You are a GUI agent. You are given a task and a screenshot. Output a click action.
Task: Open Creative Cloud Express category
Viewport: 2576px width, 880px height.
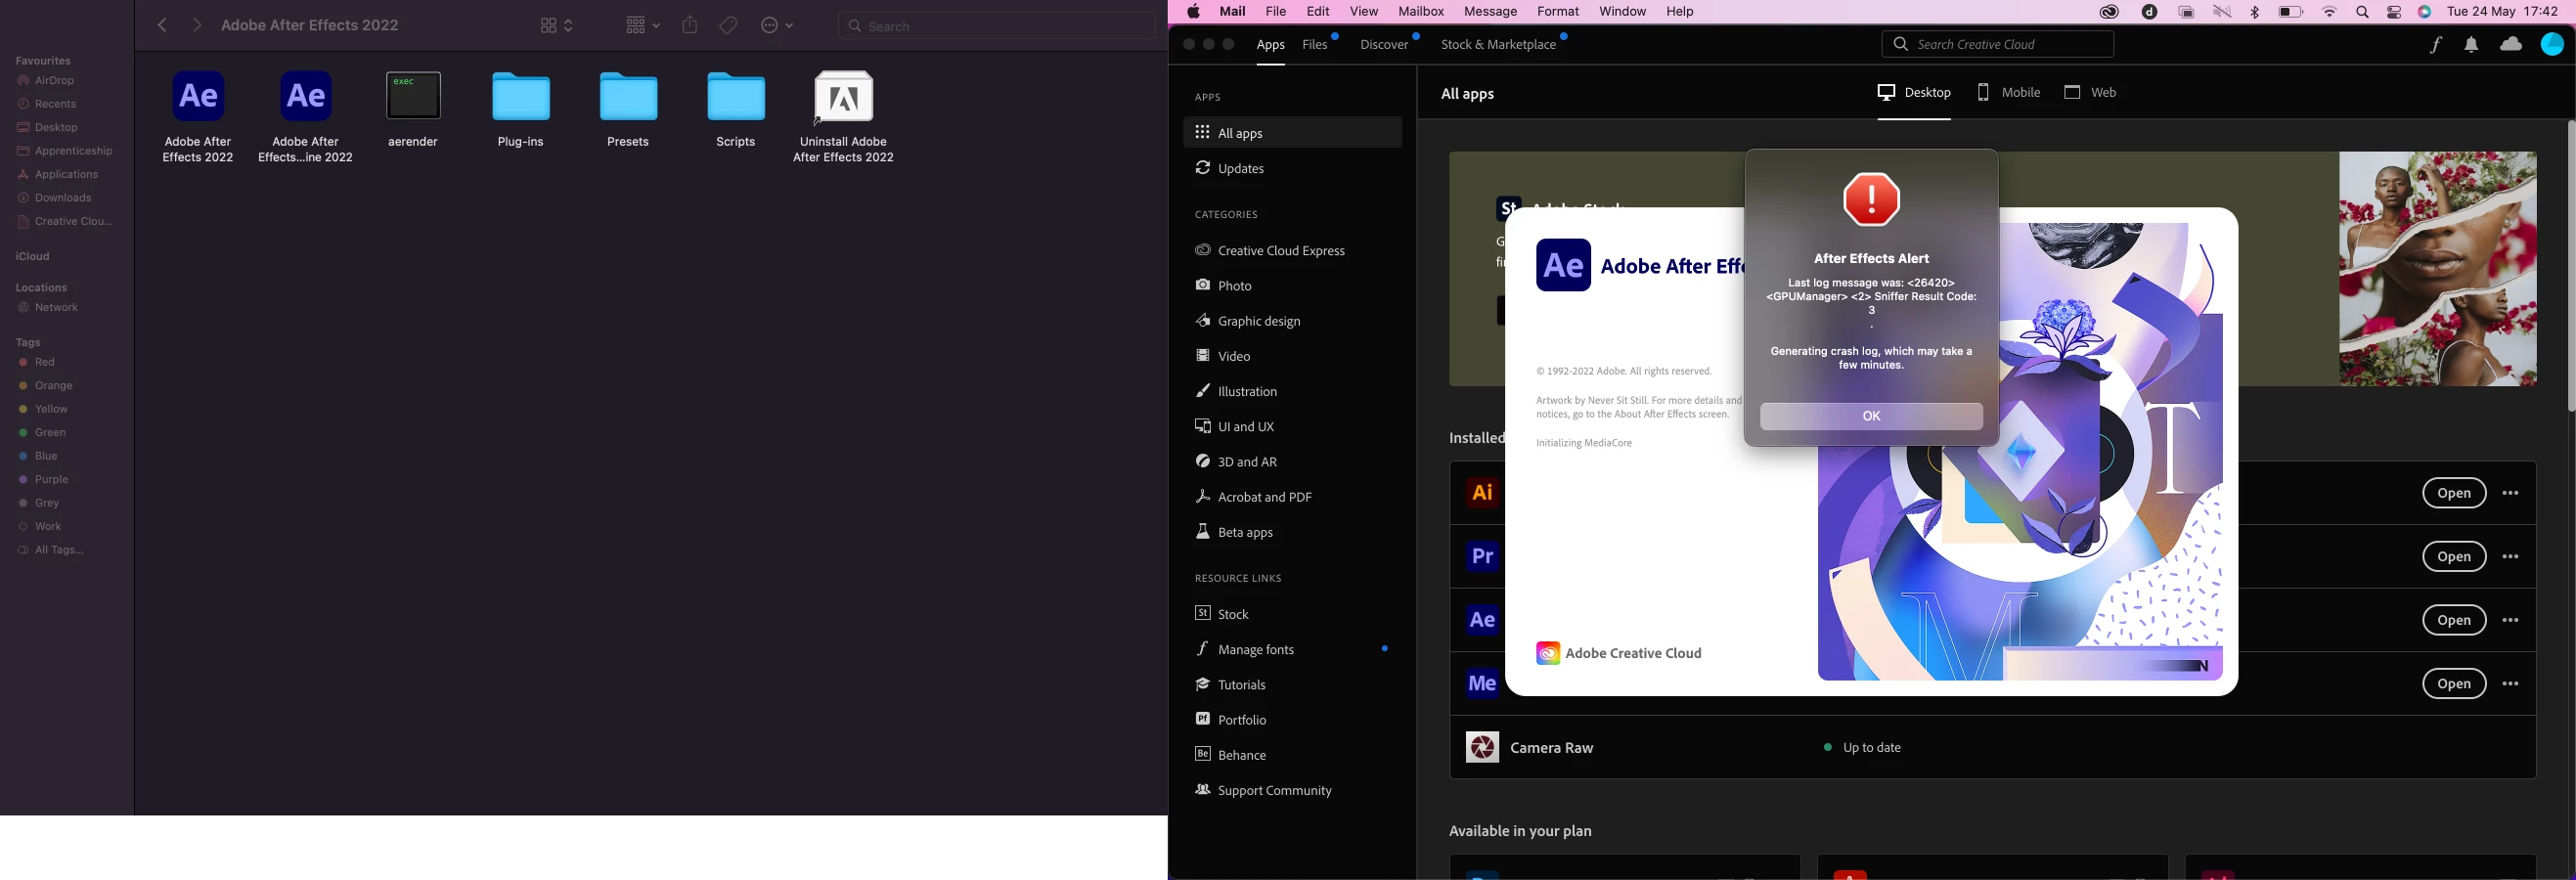[1271, 251]
